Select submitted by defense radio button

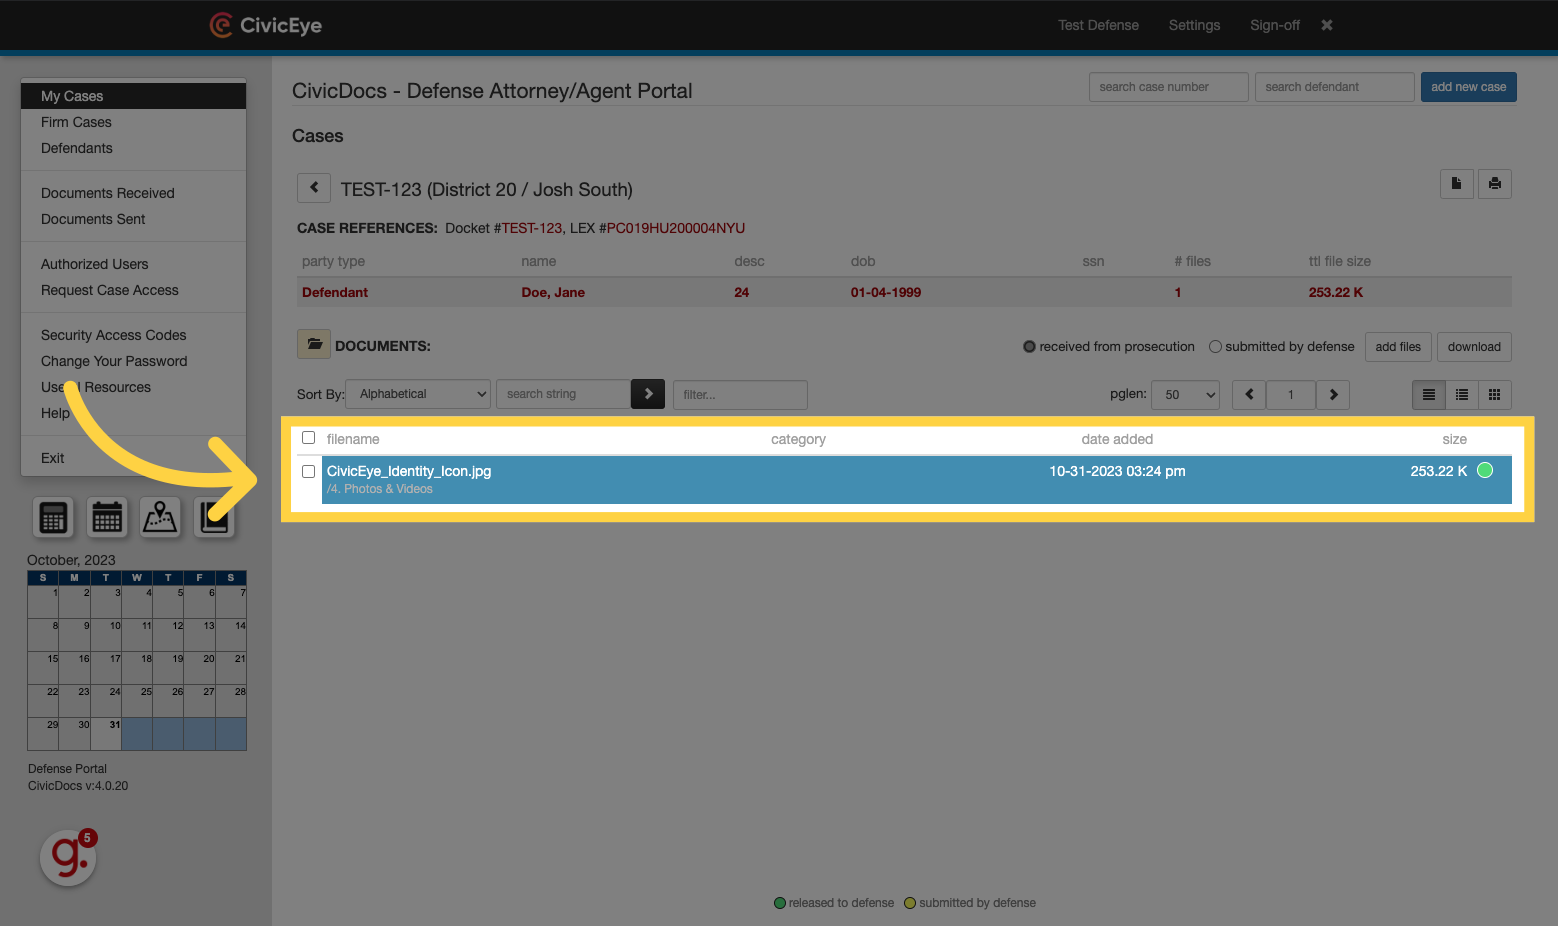click(x=1215, y=347)
